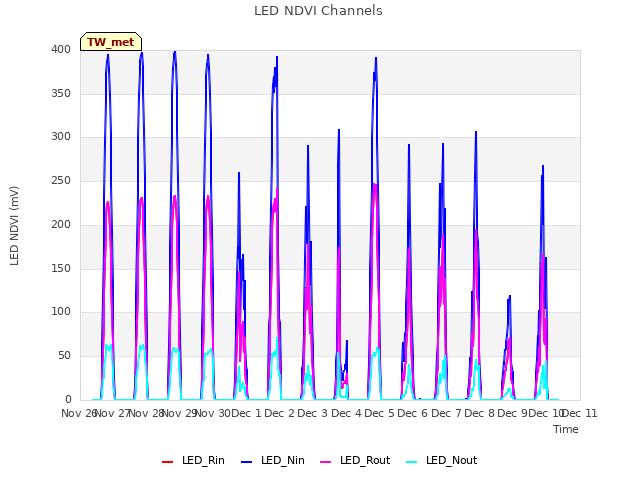Click the small blue peak on Dec 8
This screenshot has width=640, height=480.
509,296
